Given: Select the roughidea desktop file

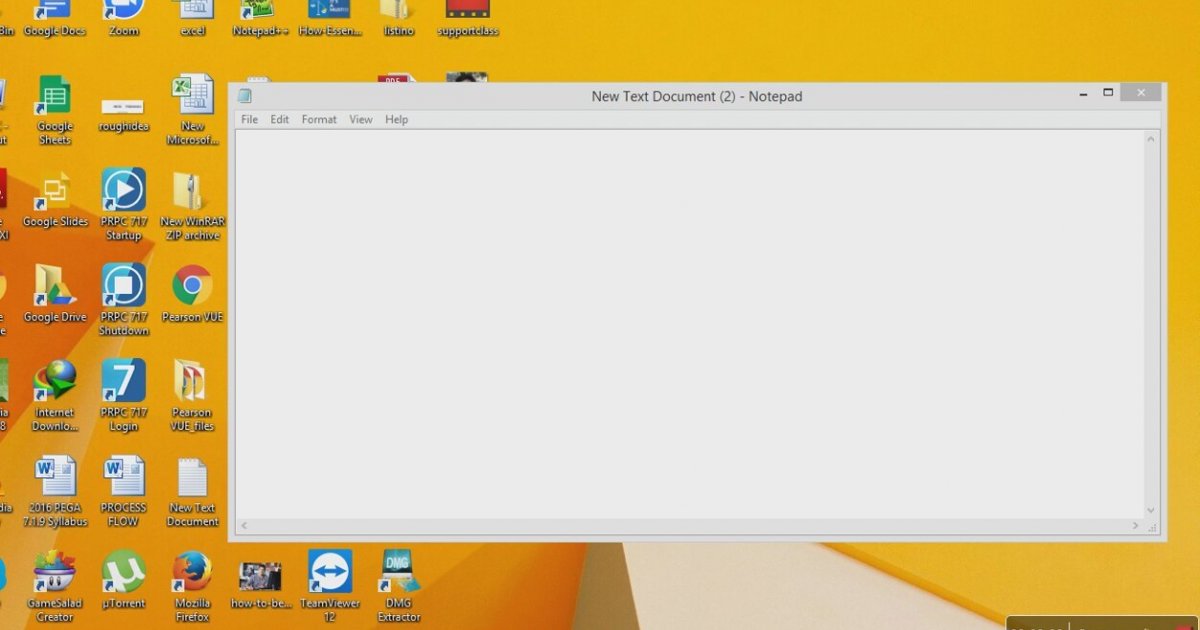Looking at the screenshot, I should tap(124, 115).
